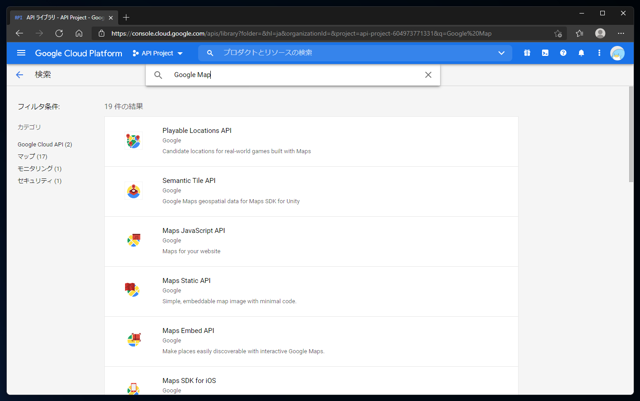The height and width of the screenshot is (401, 640).
Task: Open the Google account avatar
Action: [x=617, y=53]
